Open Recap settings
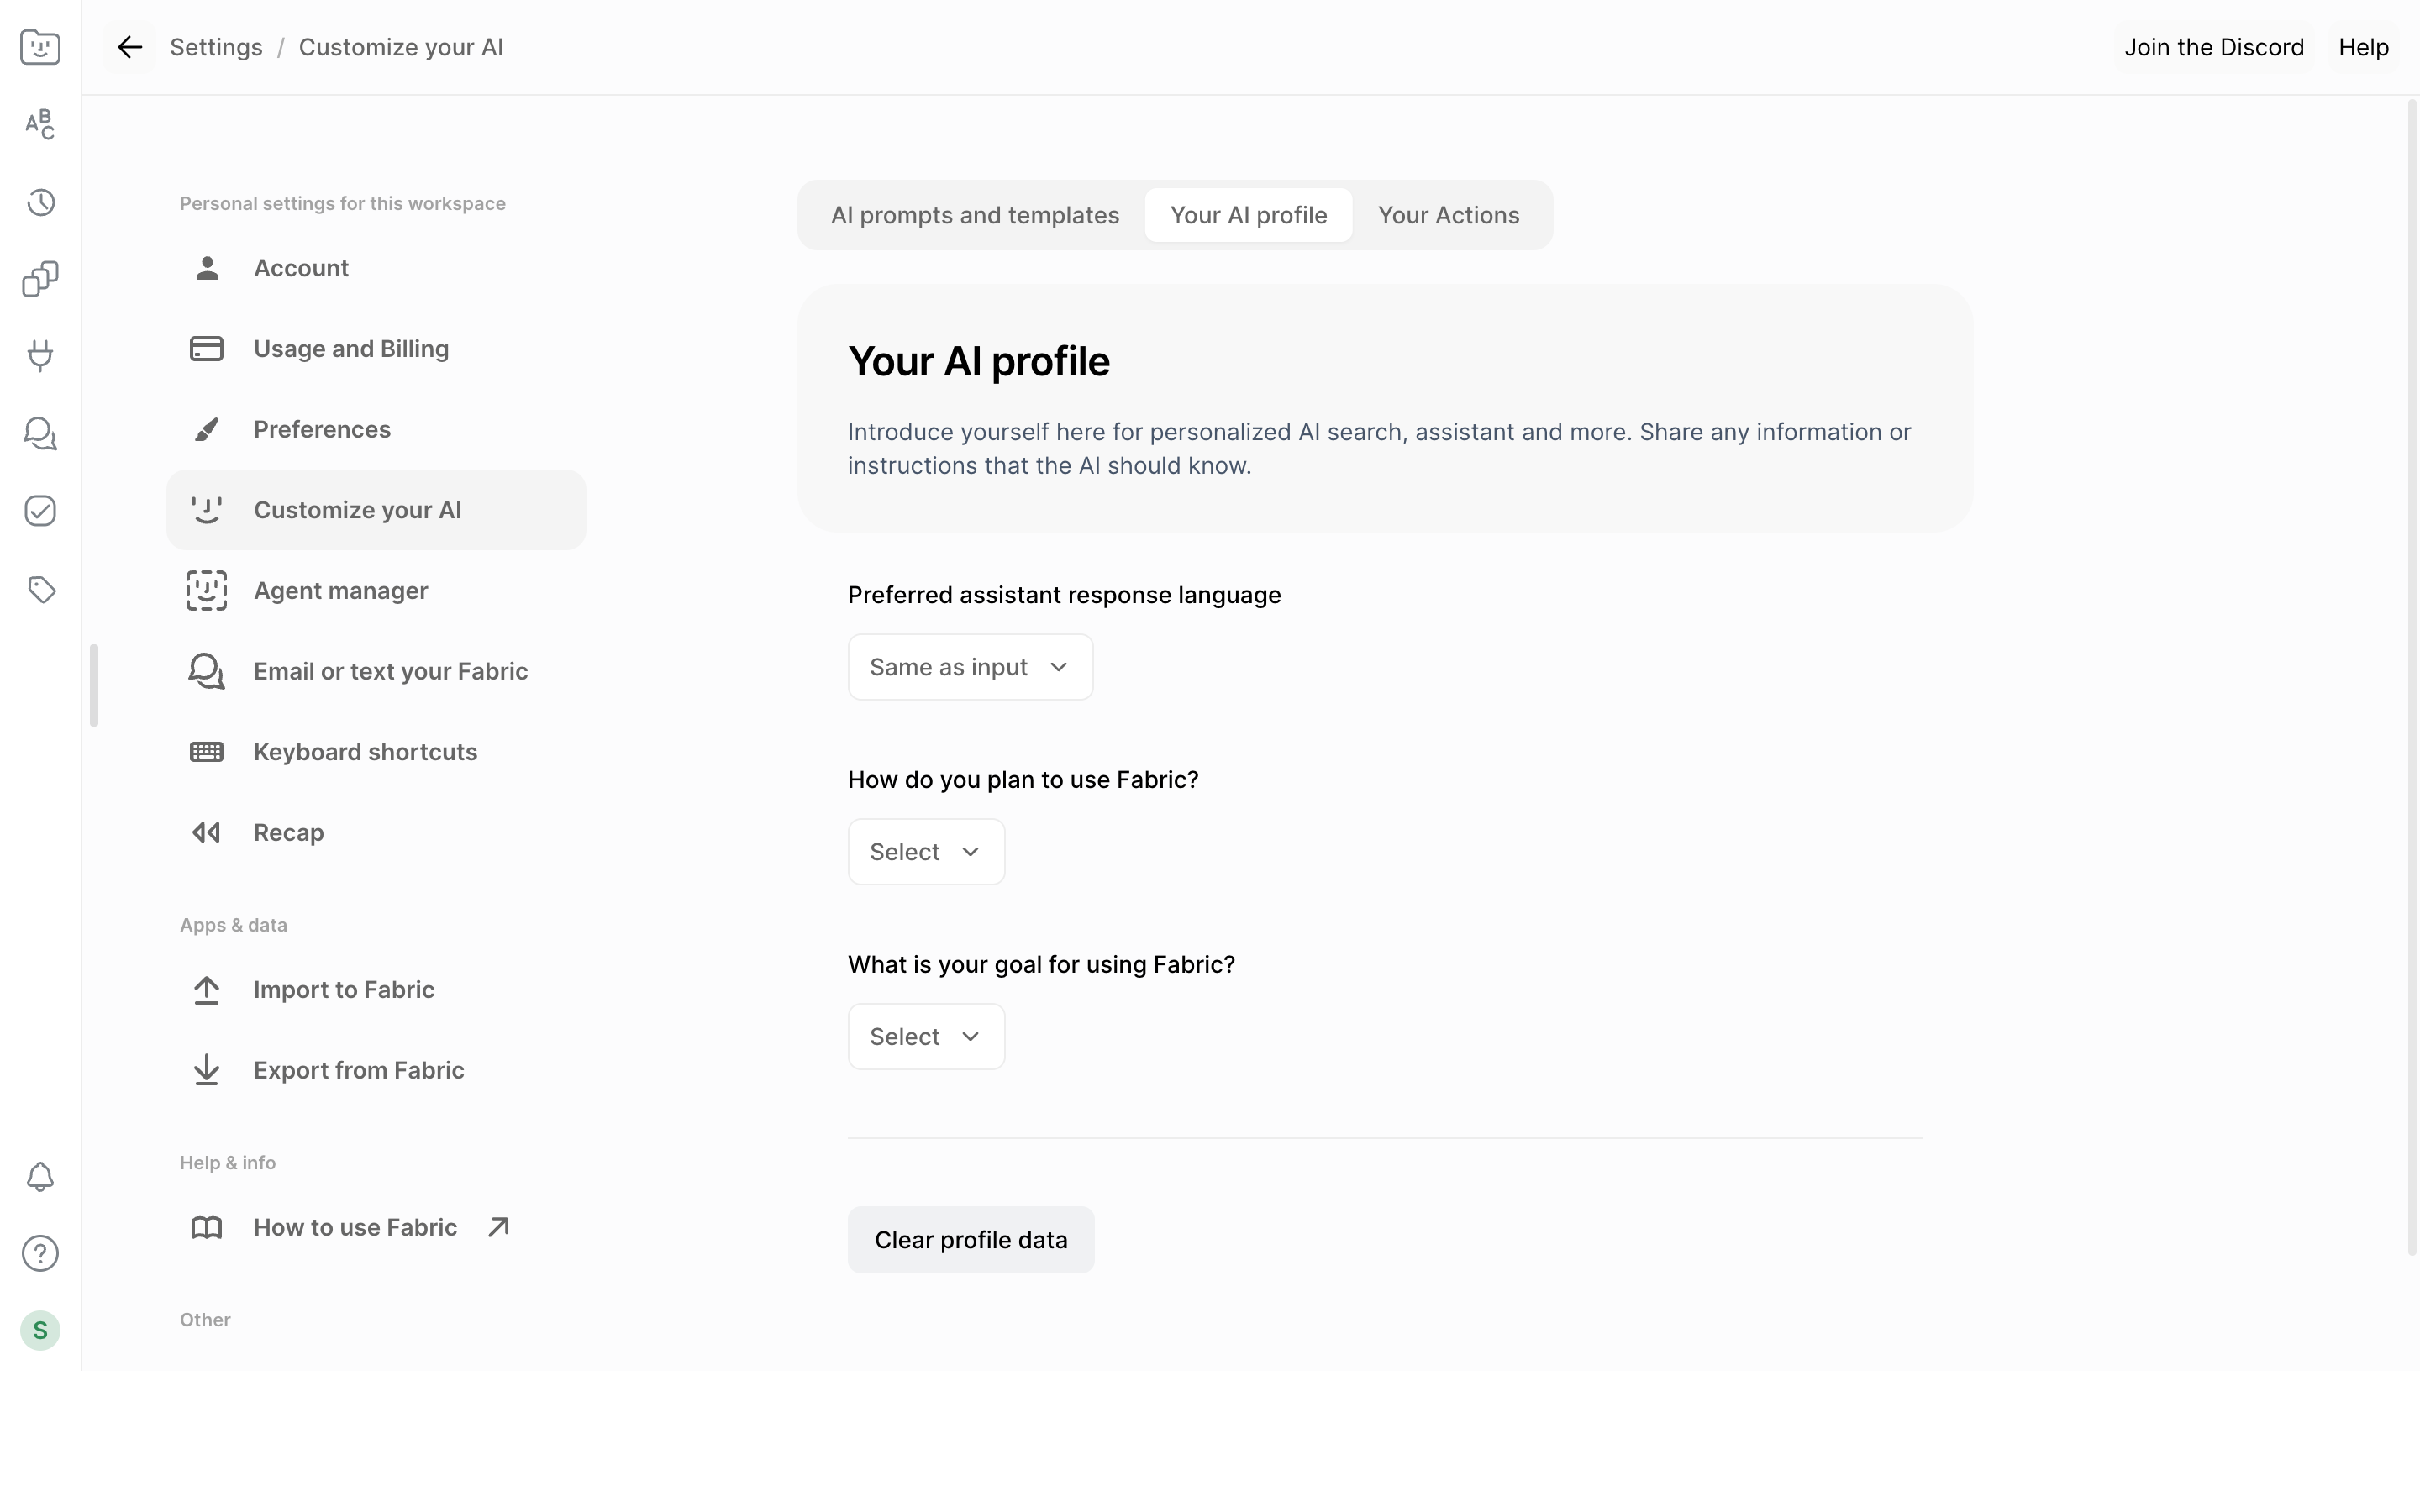The image size is (2420, 1512). tap(376, 833)
